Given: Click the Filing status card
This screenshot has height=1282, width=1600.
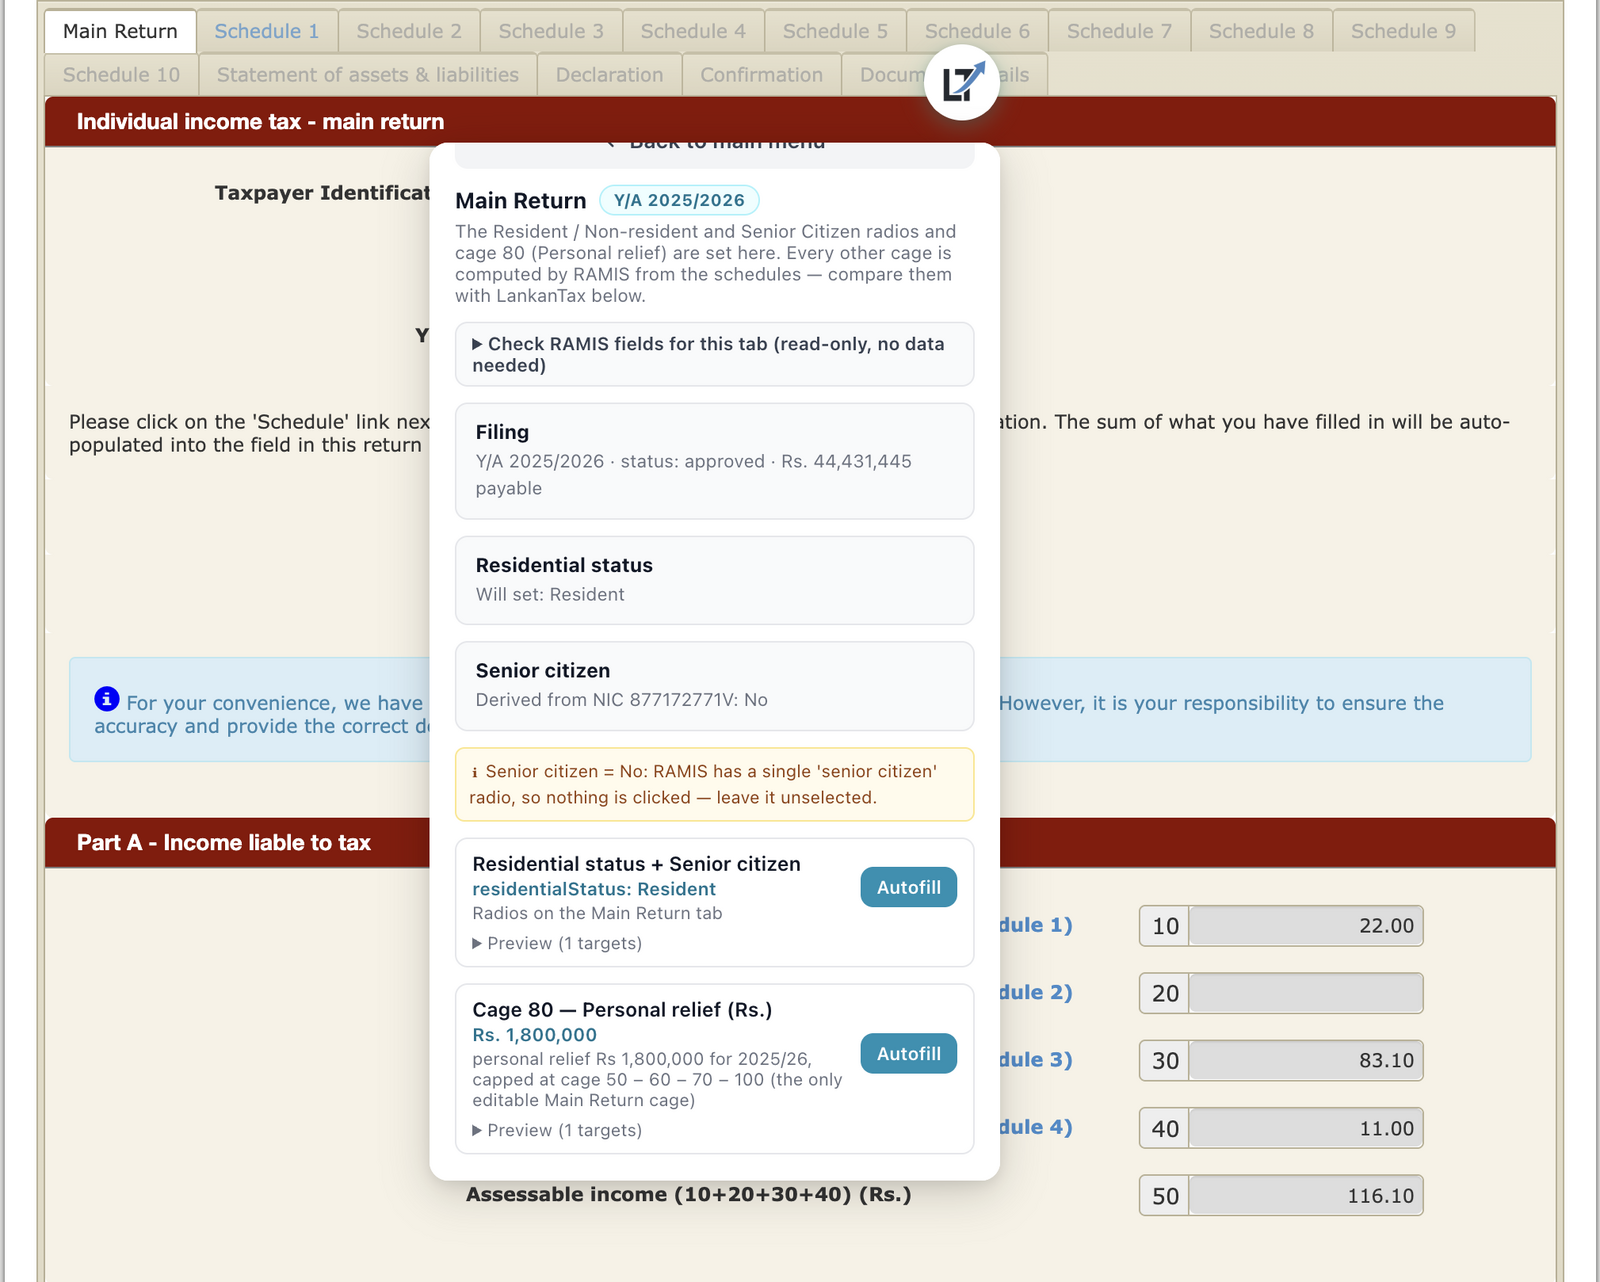Looking at the screenshot, I should (714, 461).
